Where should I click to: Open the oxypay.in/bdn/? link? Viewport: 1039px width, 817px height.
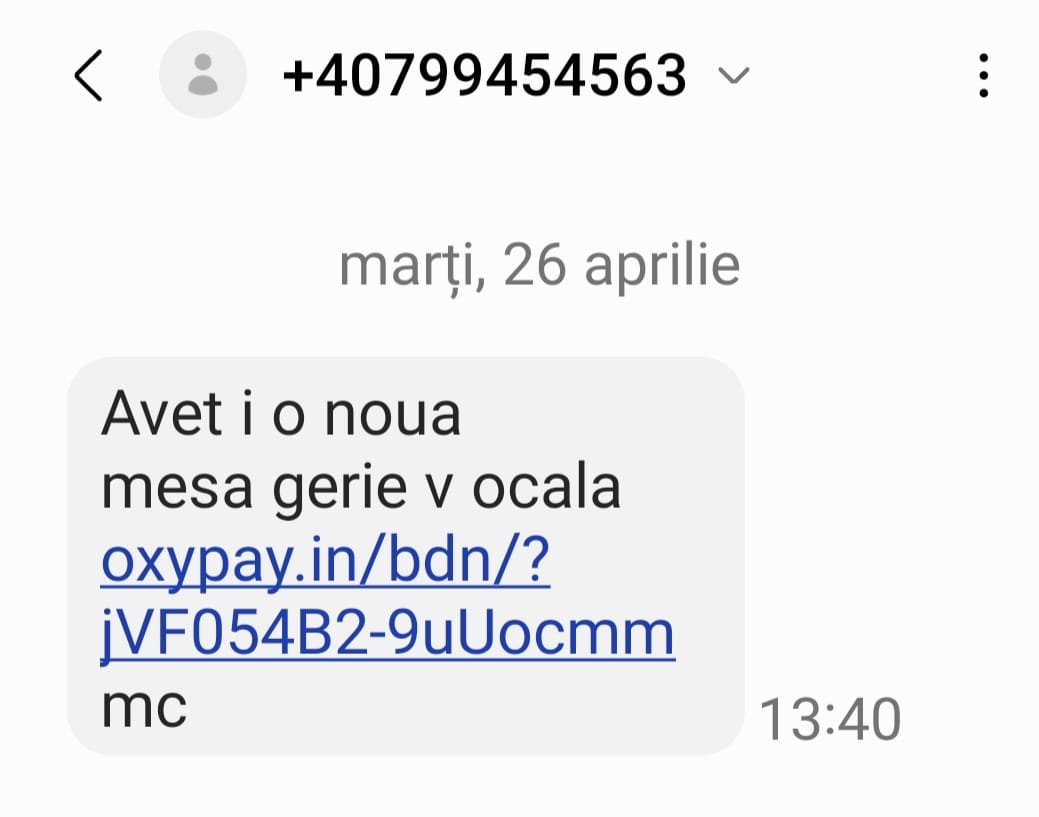pos(326,564)
